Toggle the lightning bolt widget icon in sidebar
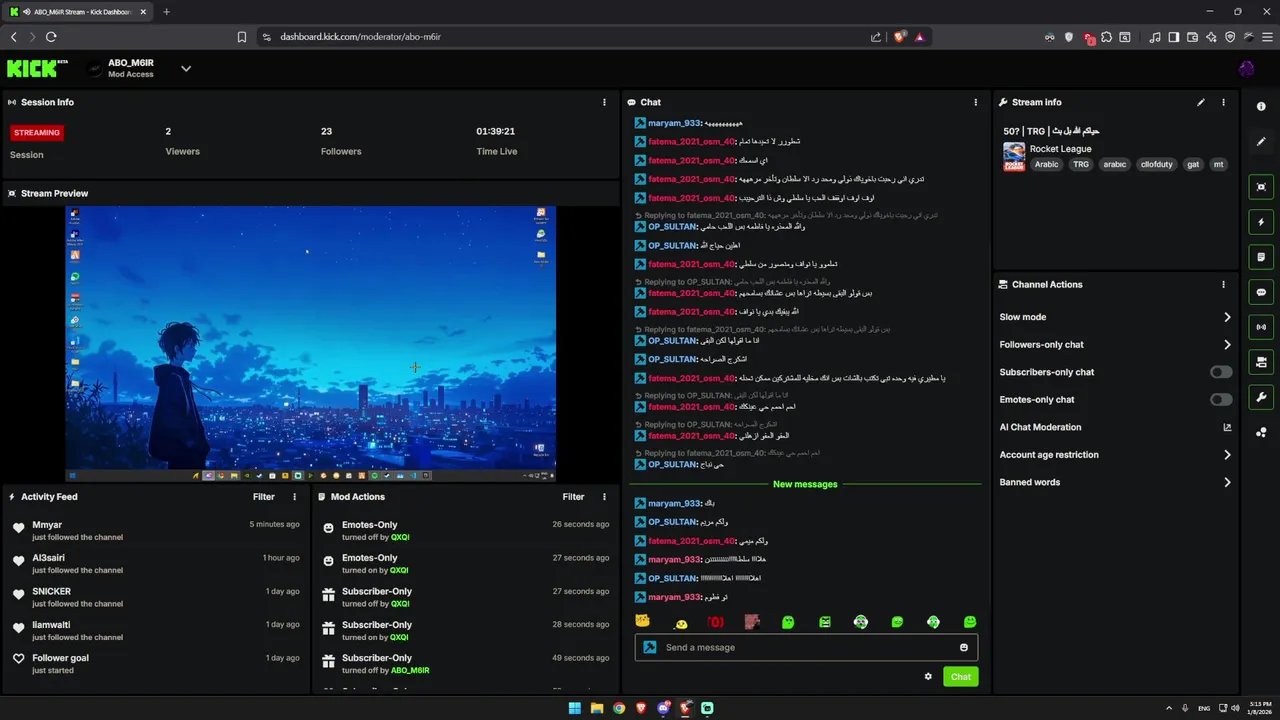 pos(1261,222)
